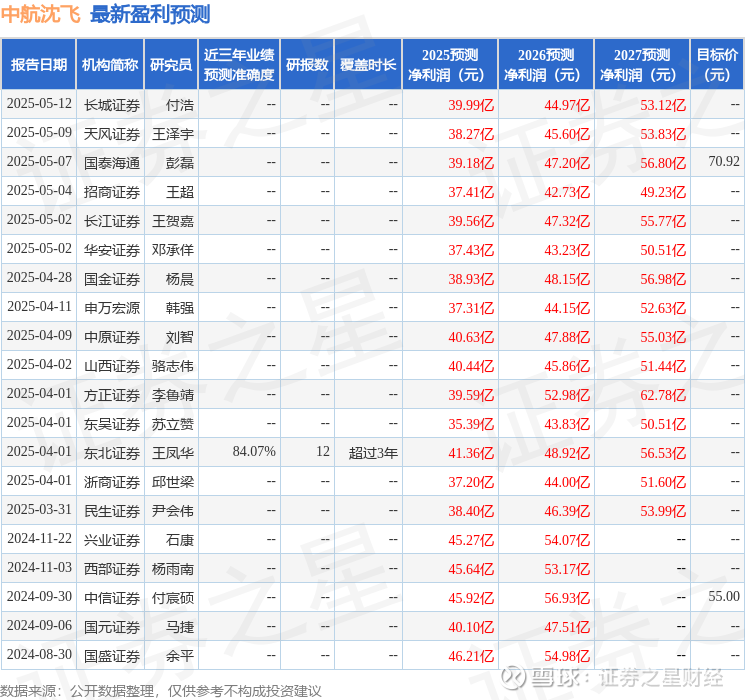The height and width of the screenshot is (700, 745).
Task: Click researcher 邓承佯
Action: point(172,250)
